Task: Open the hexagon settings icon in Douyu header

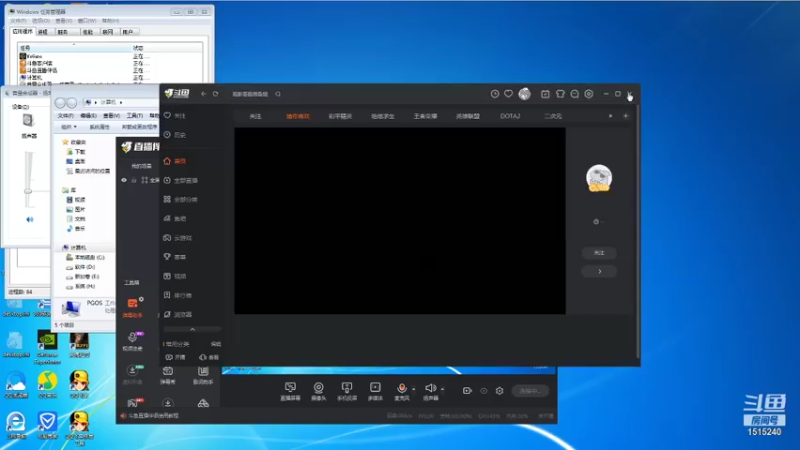Action: [x=589, y=94]
